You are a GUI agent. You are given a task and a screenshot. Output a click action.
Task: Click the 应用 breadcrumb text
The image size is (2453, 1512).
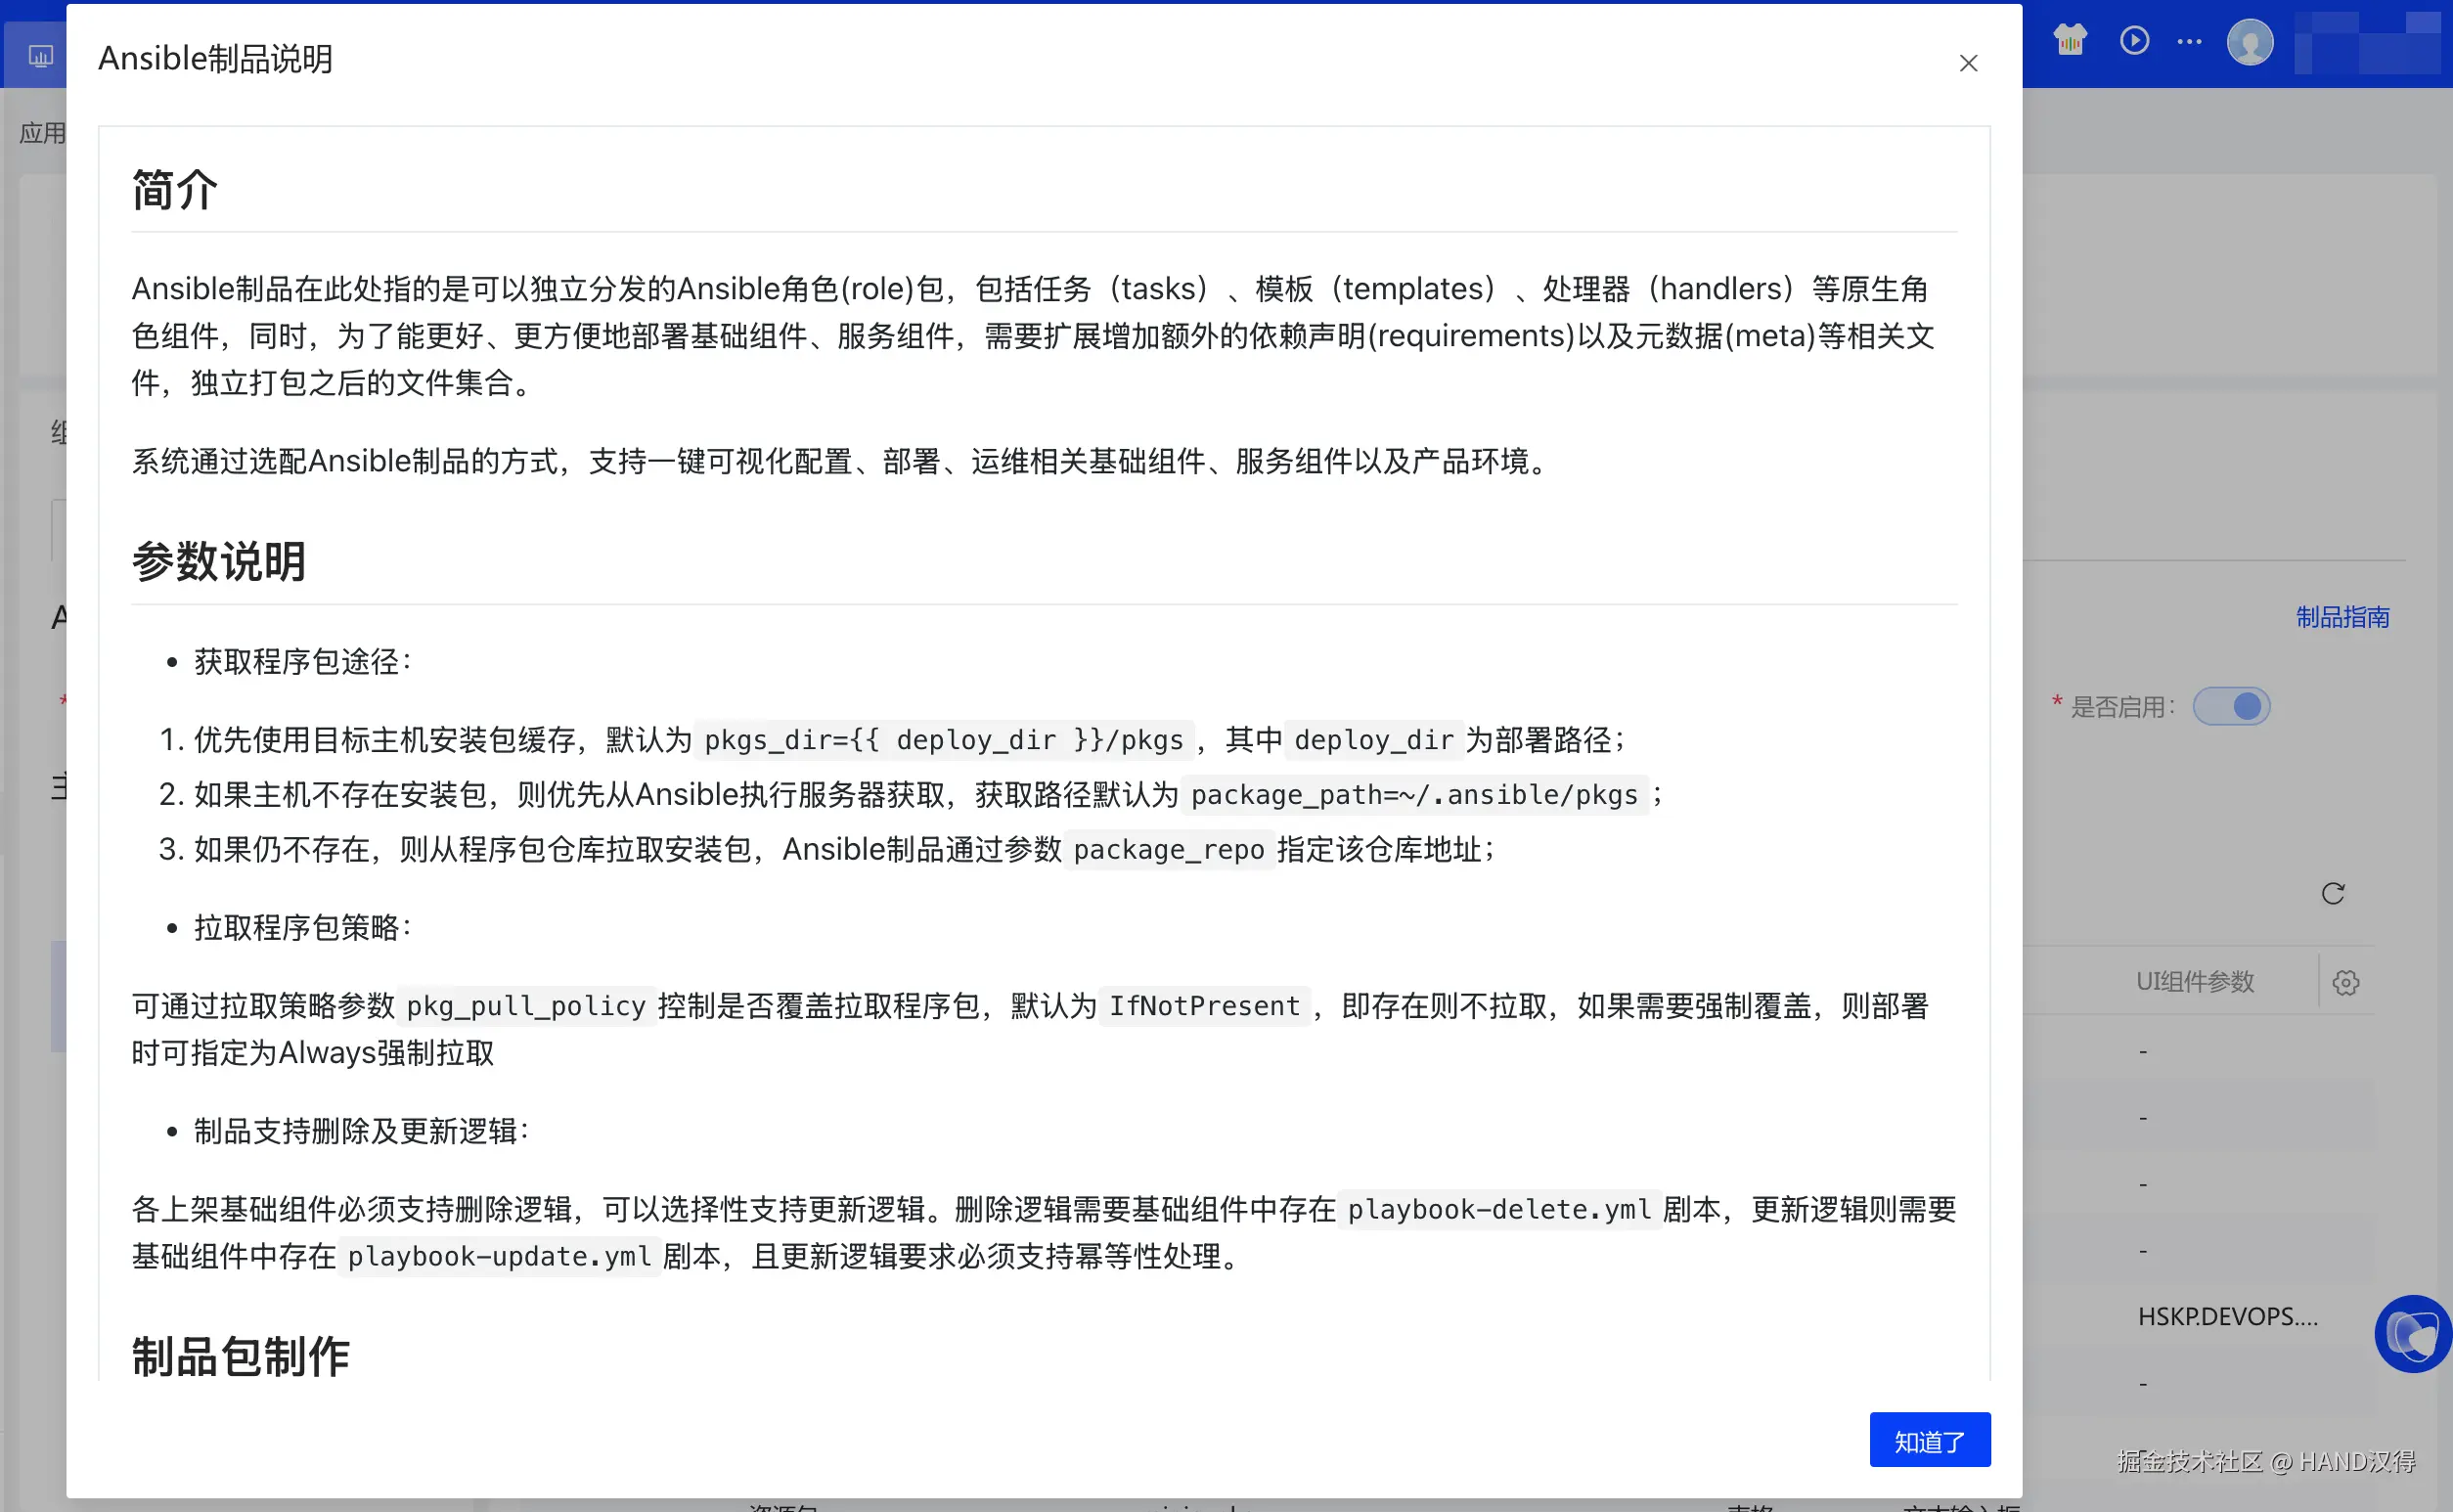[42, 133]
